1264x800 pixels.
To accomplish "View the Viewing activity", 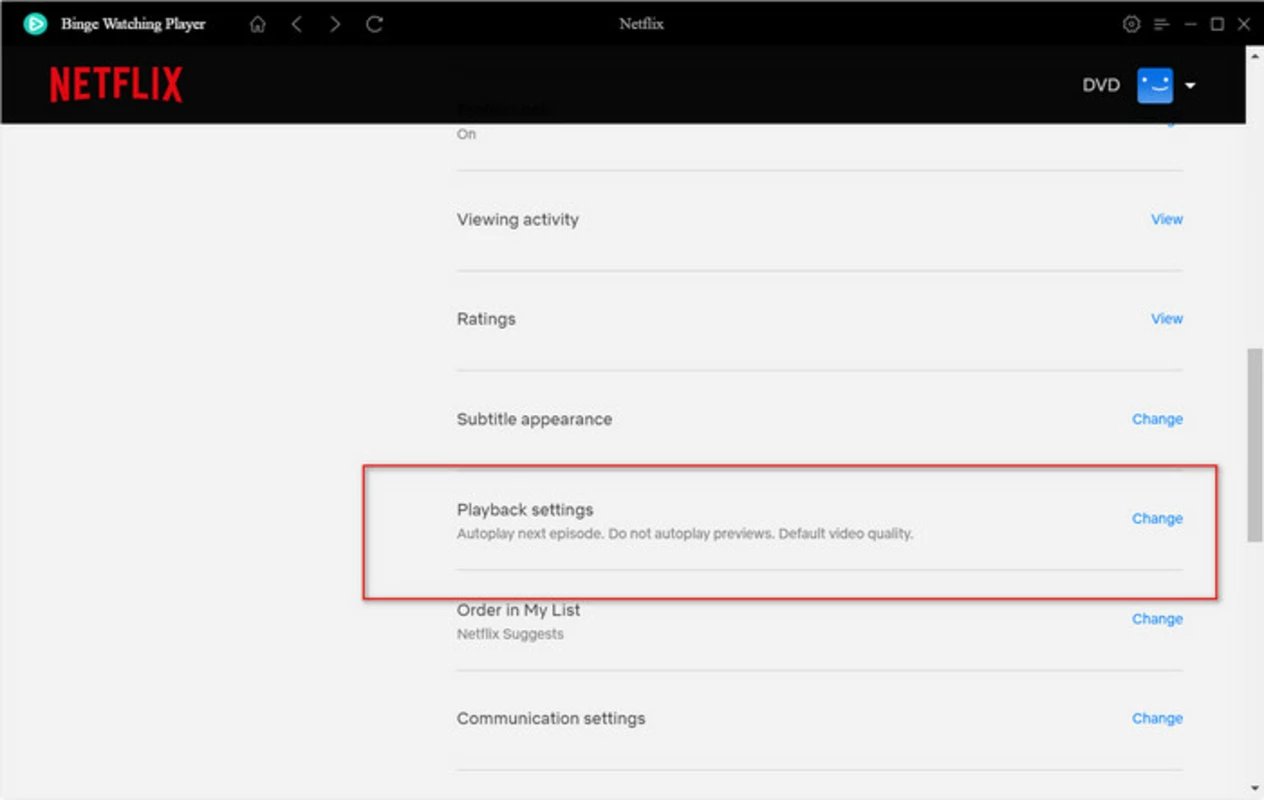I will 1167,219.
